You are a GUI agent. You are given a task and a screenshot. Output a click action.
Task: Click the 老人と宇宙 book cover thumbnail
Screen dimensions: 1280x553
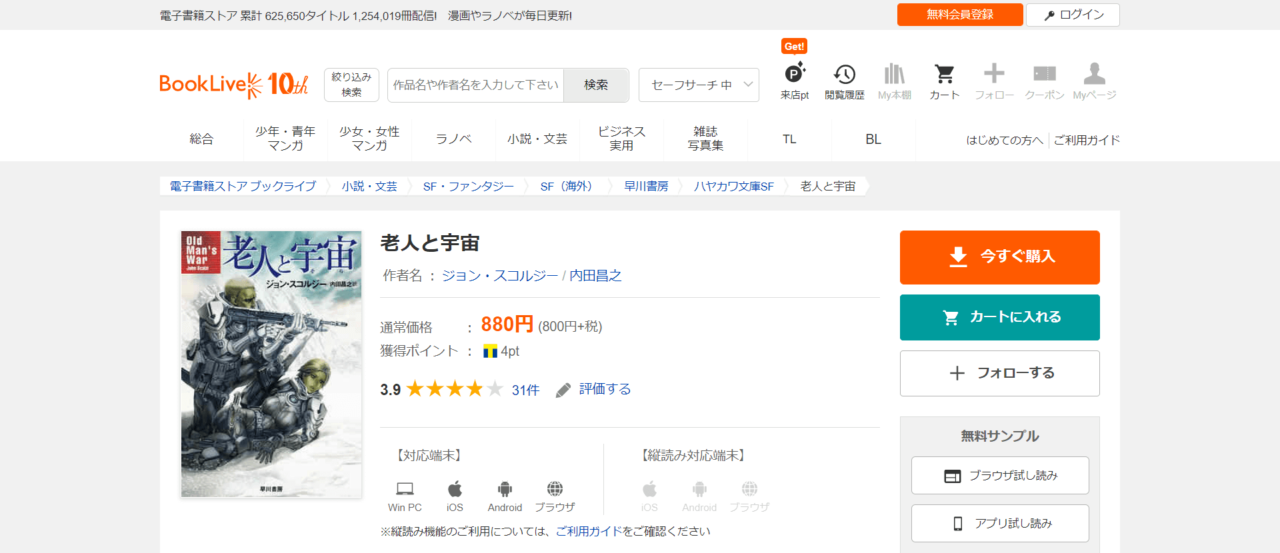point(270,364)
